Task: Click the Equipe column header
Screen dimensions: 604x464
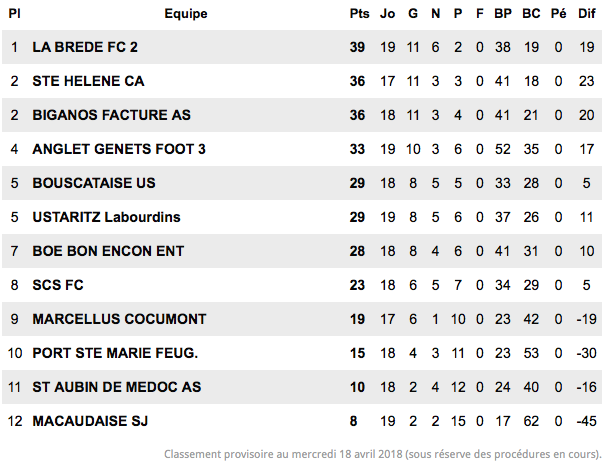Action: (x=186, y=14)
